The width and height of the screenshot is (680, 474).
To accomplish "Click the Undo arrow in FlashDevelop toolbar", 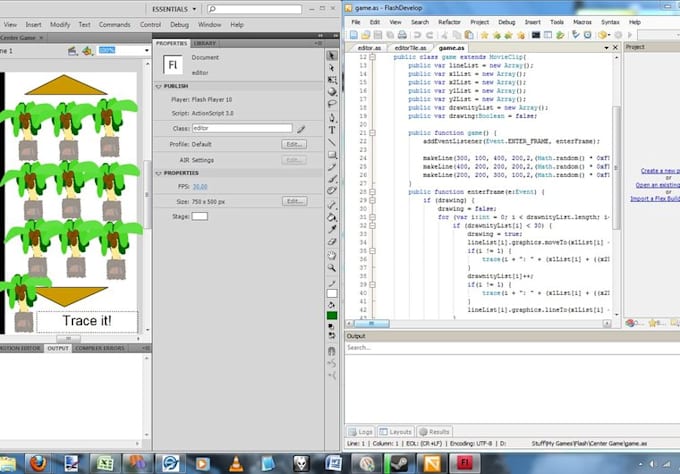I will click(x=417, y=35).
